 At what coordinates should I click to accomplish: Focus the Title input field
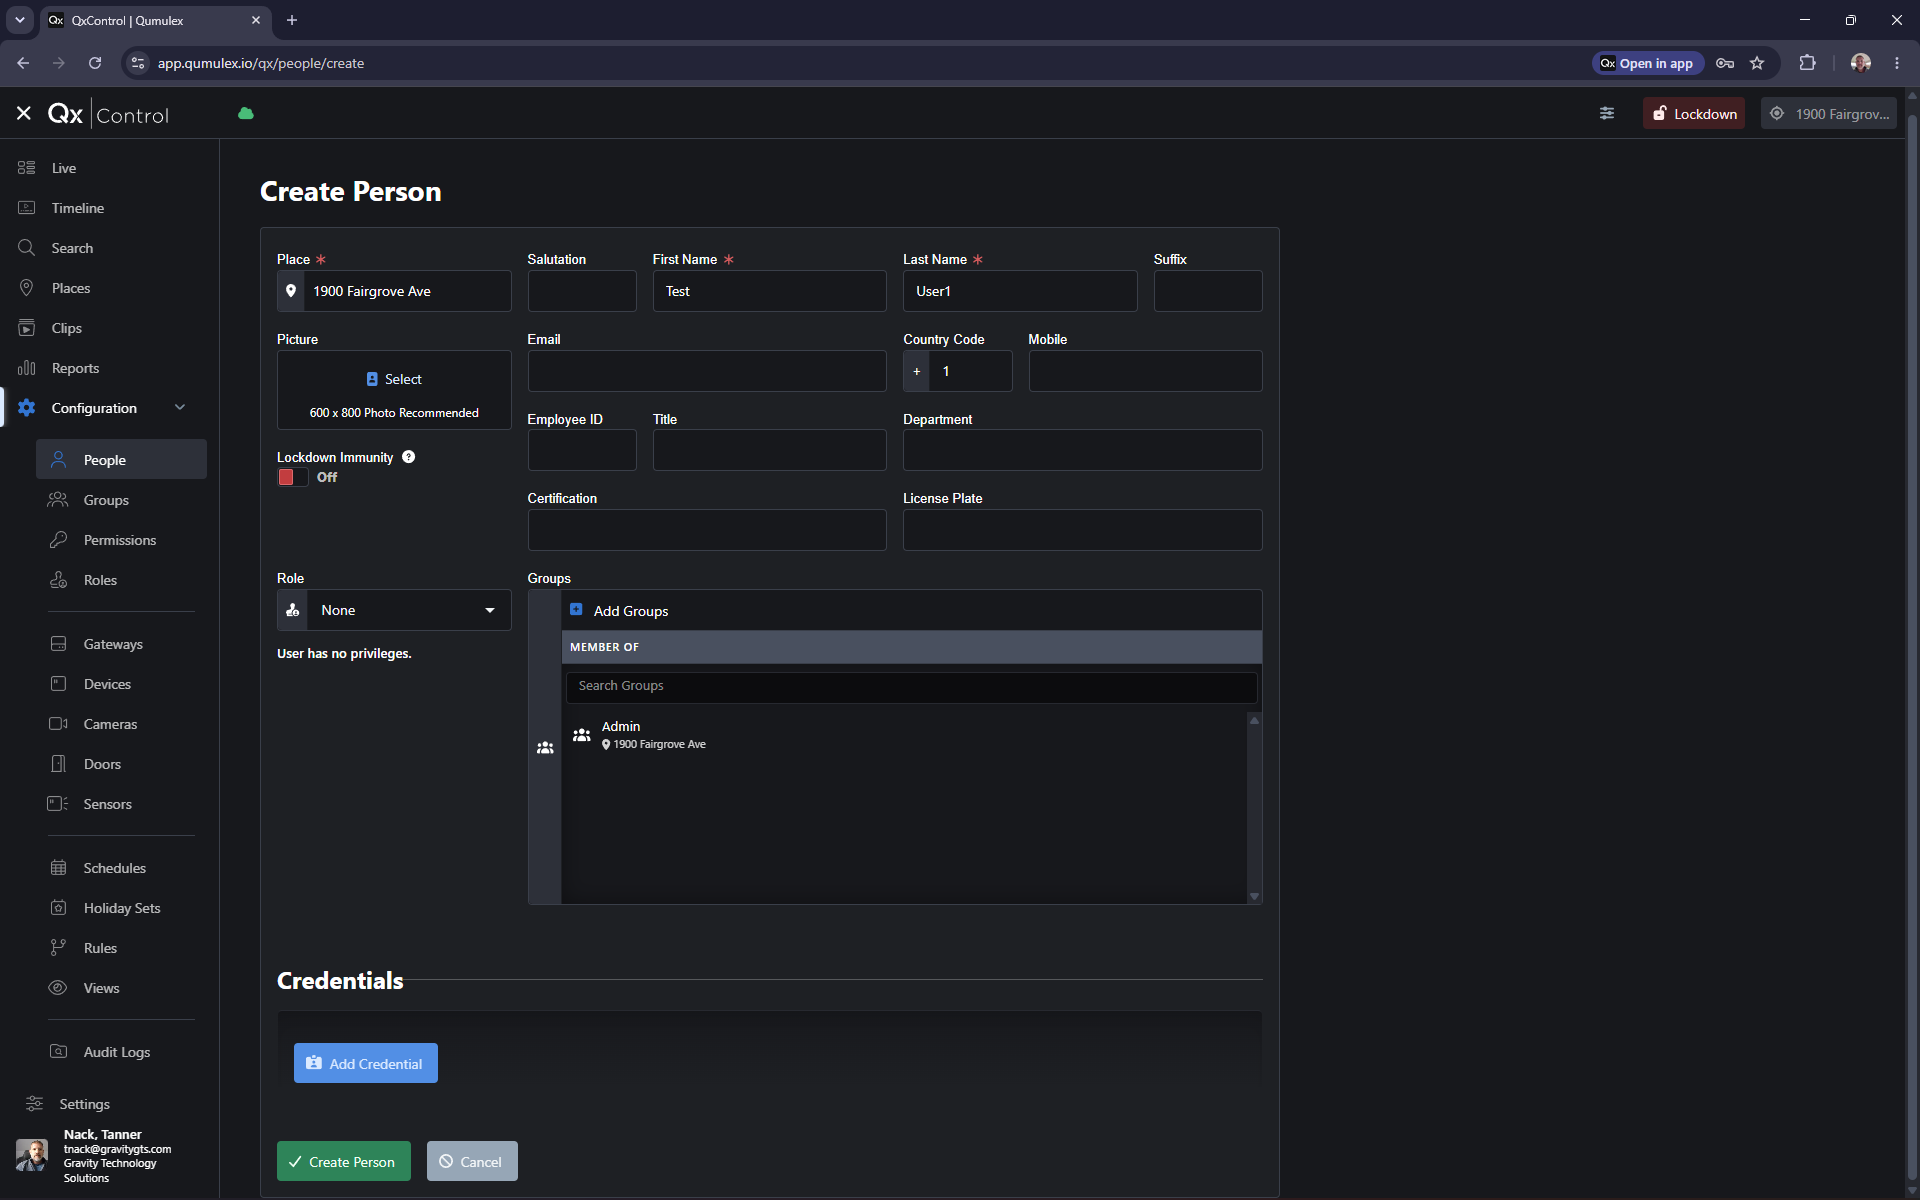point(769,450)
